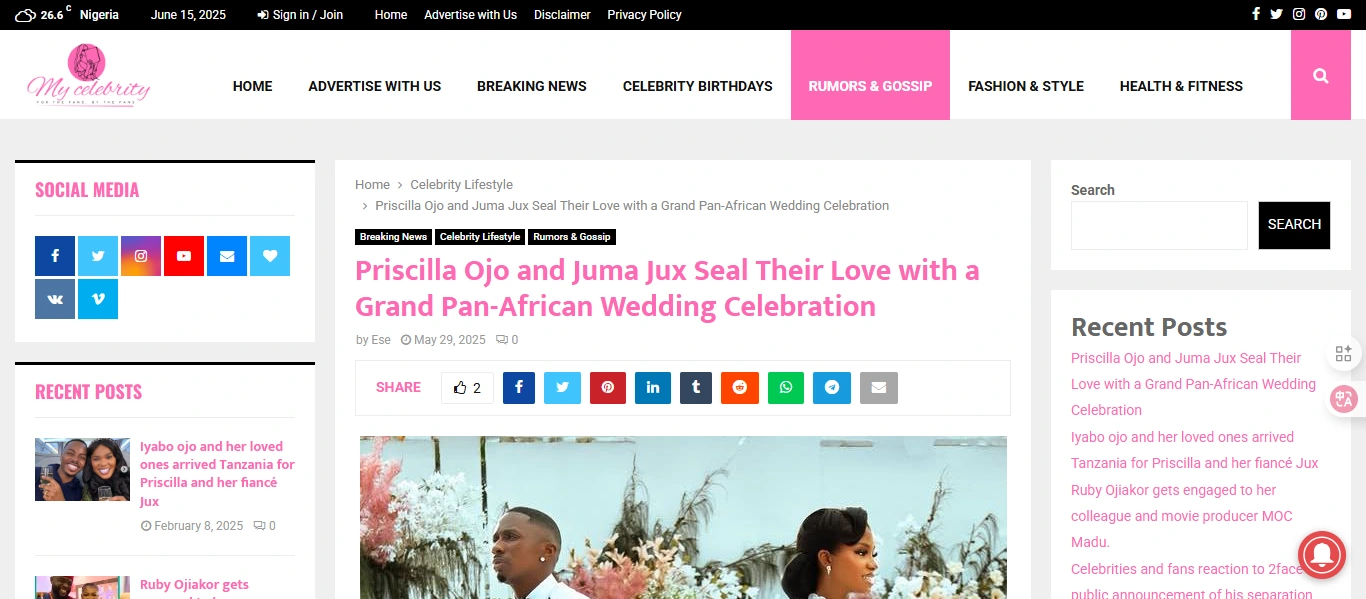1366x599 pixels.
Task: Click the Reddit share icon
Action: point(740,388)
